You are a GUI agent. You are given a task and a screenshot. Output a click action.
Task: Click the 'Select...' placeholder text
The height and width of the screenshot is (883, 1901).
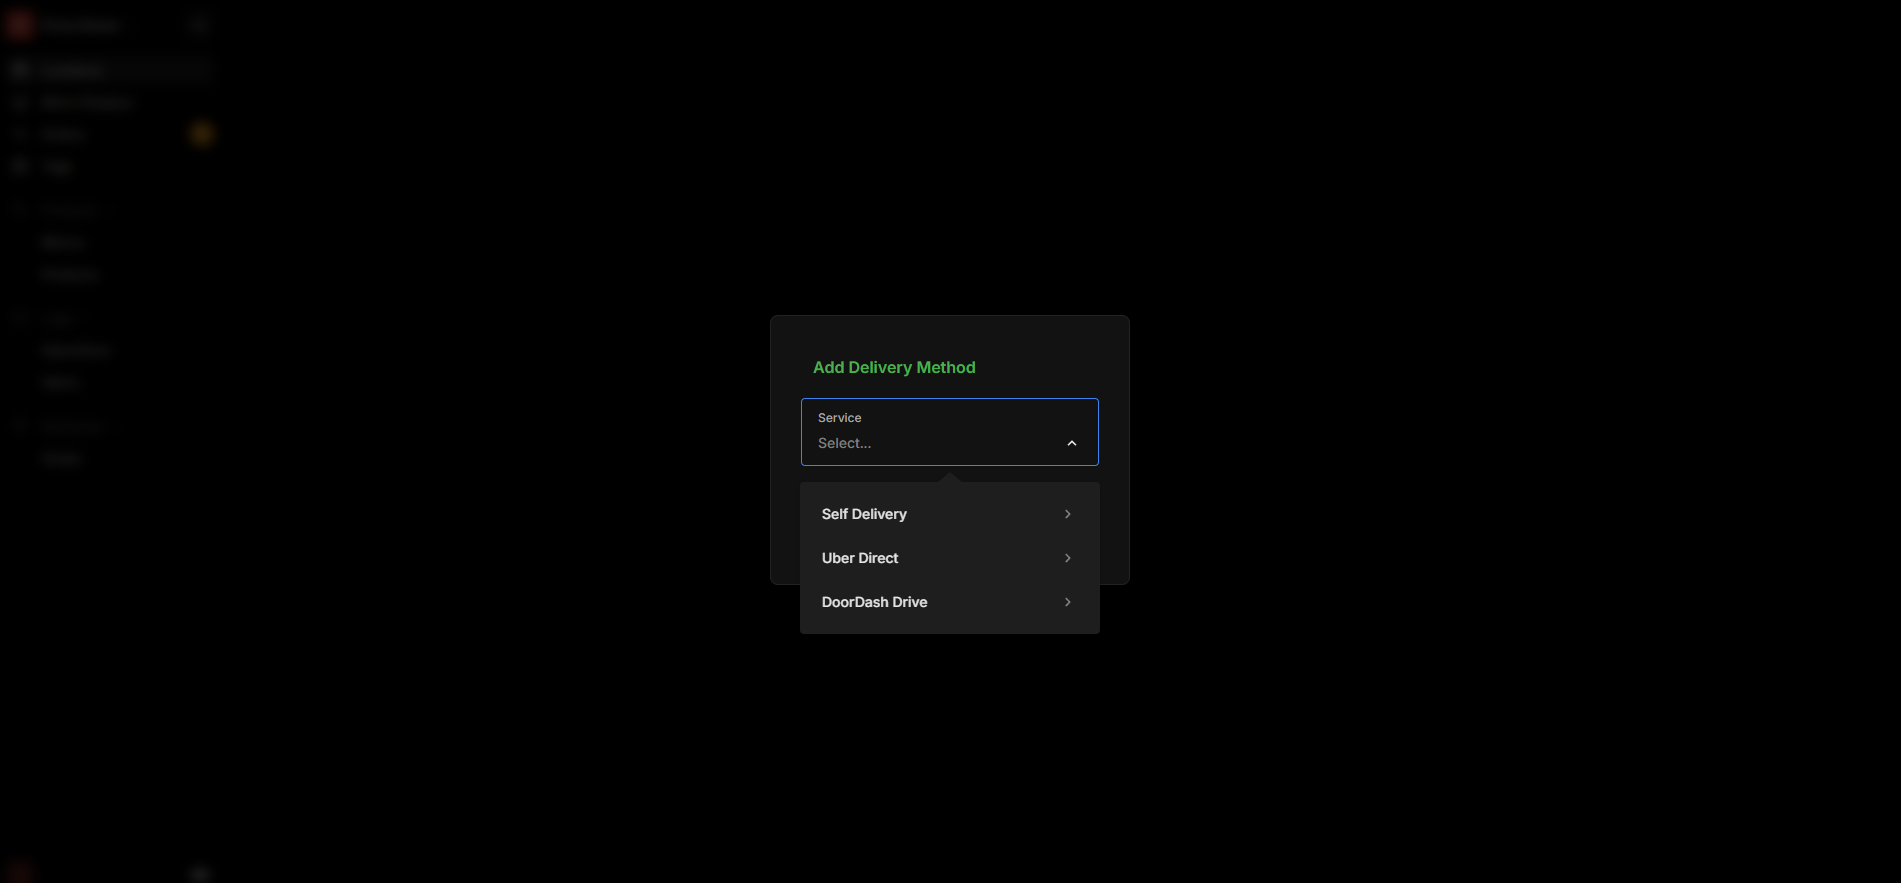844,443
